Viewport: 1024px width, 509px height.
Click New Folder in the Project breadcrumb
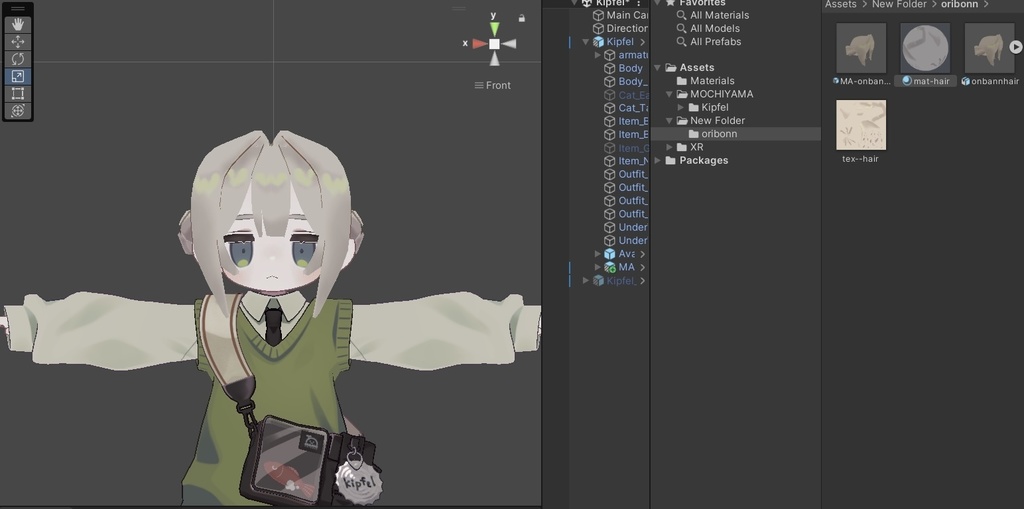(x=899, y=4)
